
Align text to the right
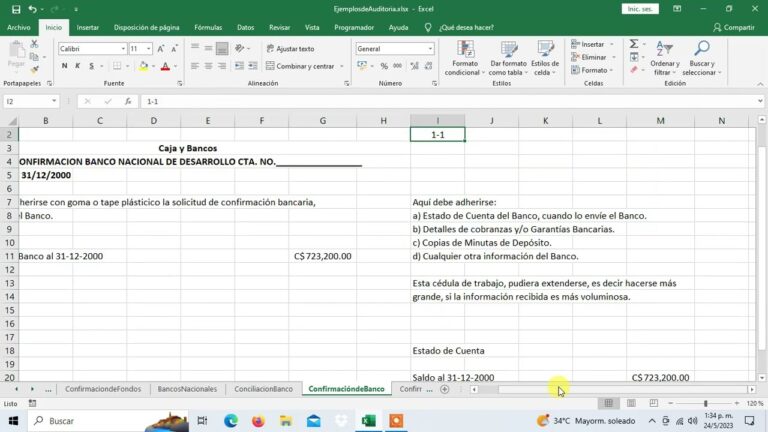[222, 66]
